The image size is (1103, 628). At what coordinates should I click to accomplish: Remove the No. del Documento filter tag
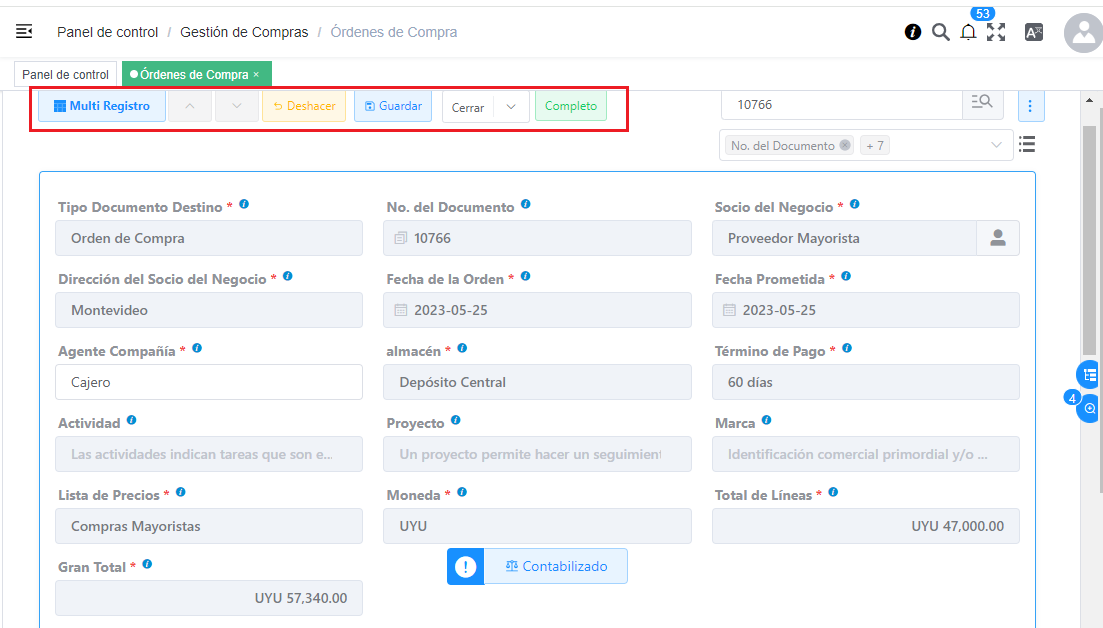(x=845, y=145)
